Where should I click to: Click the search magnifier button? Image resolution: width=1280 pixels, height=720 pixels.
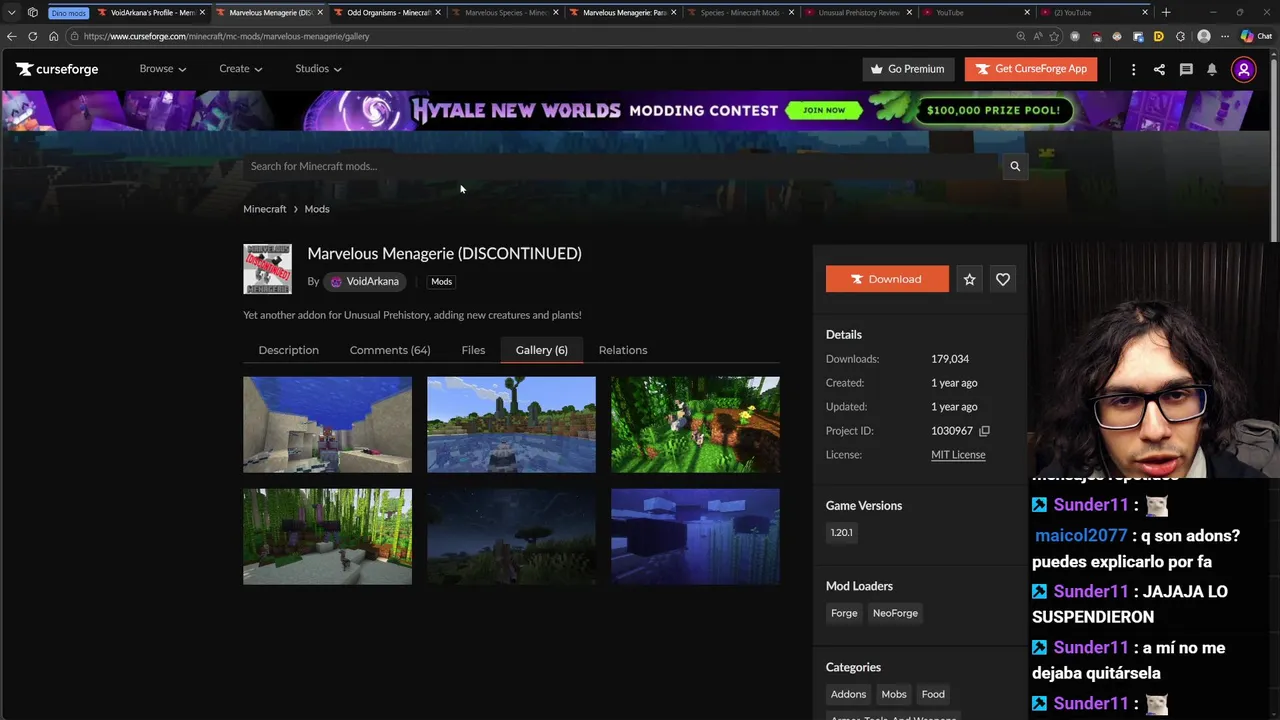1015,166
